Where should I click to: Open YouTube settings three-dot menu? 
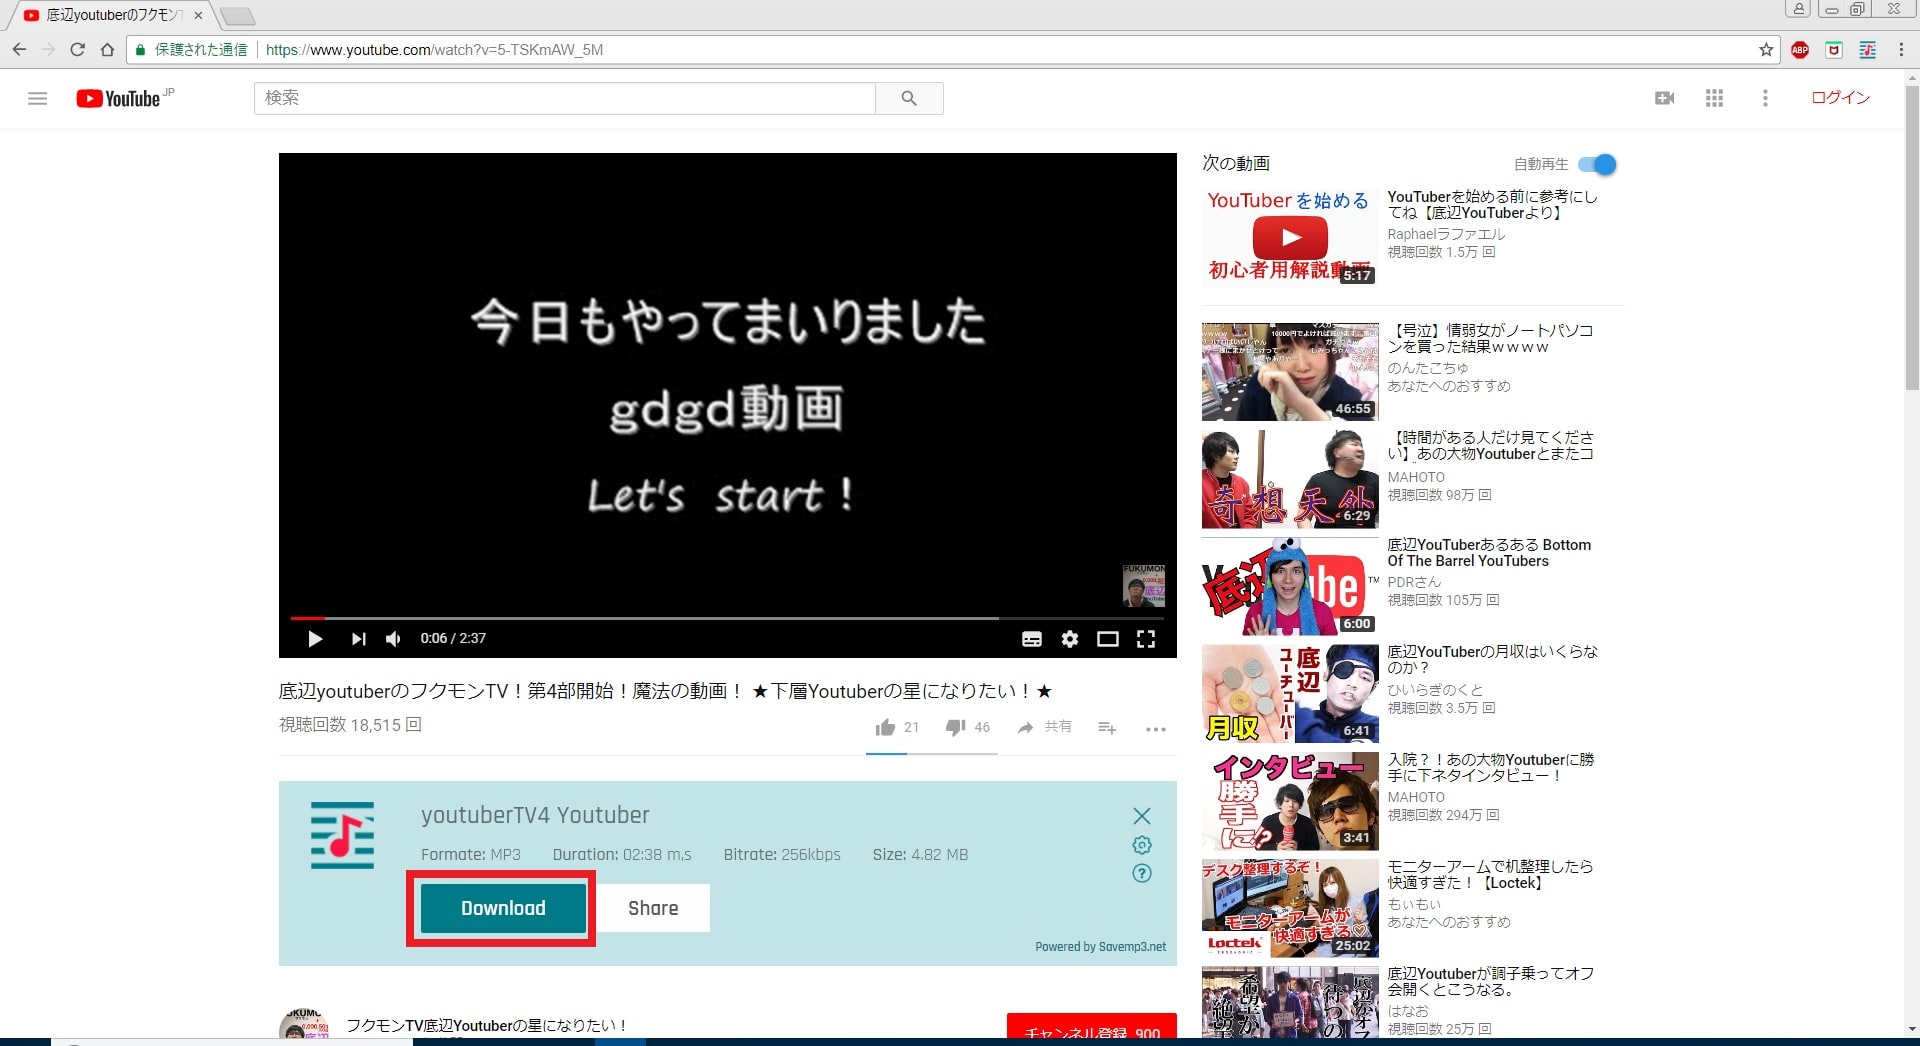pyautogui.click(x=1765, y=98)
